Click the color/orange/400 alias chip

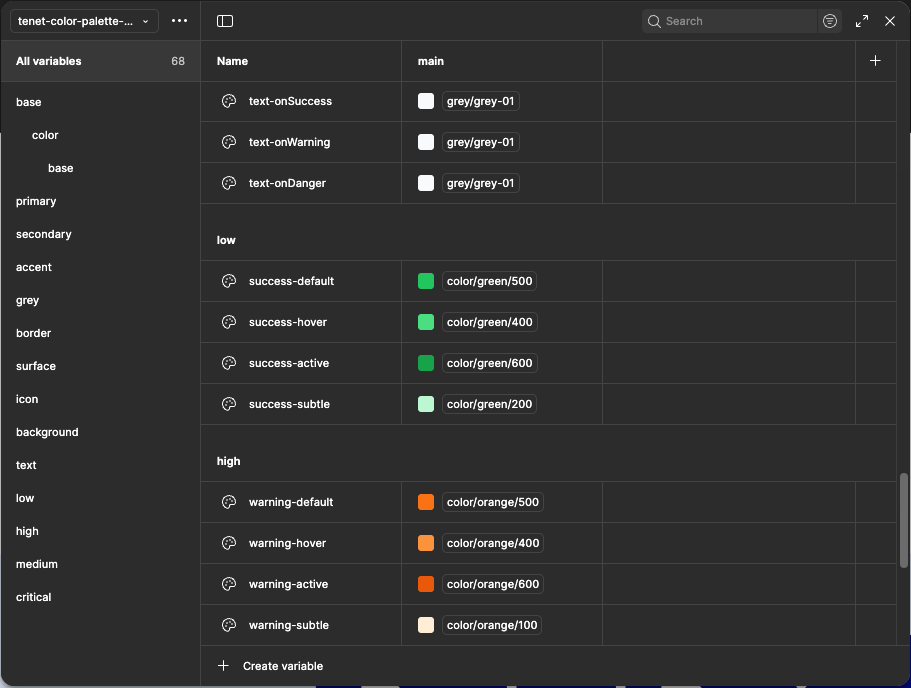coord(493,543)
